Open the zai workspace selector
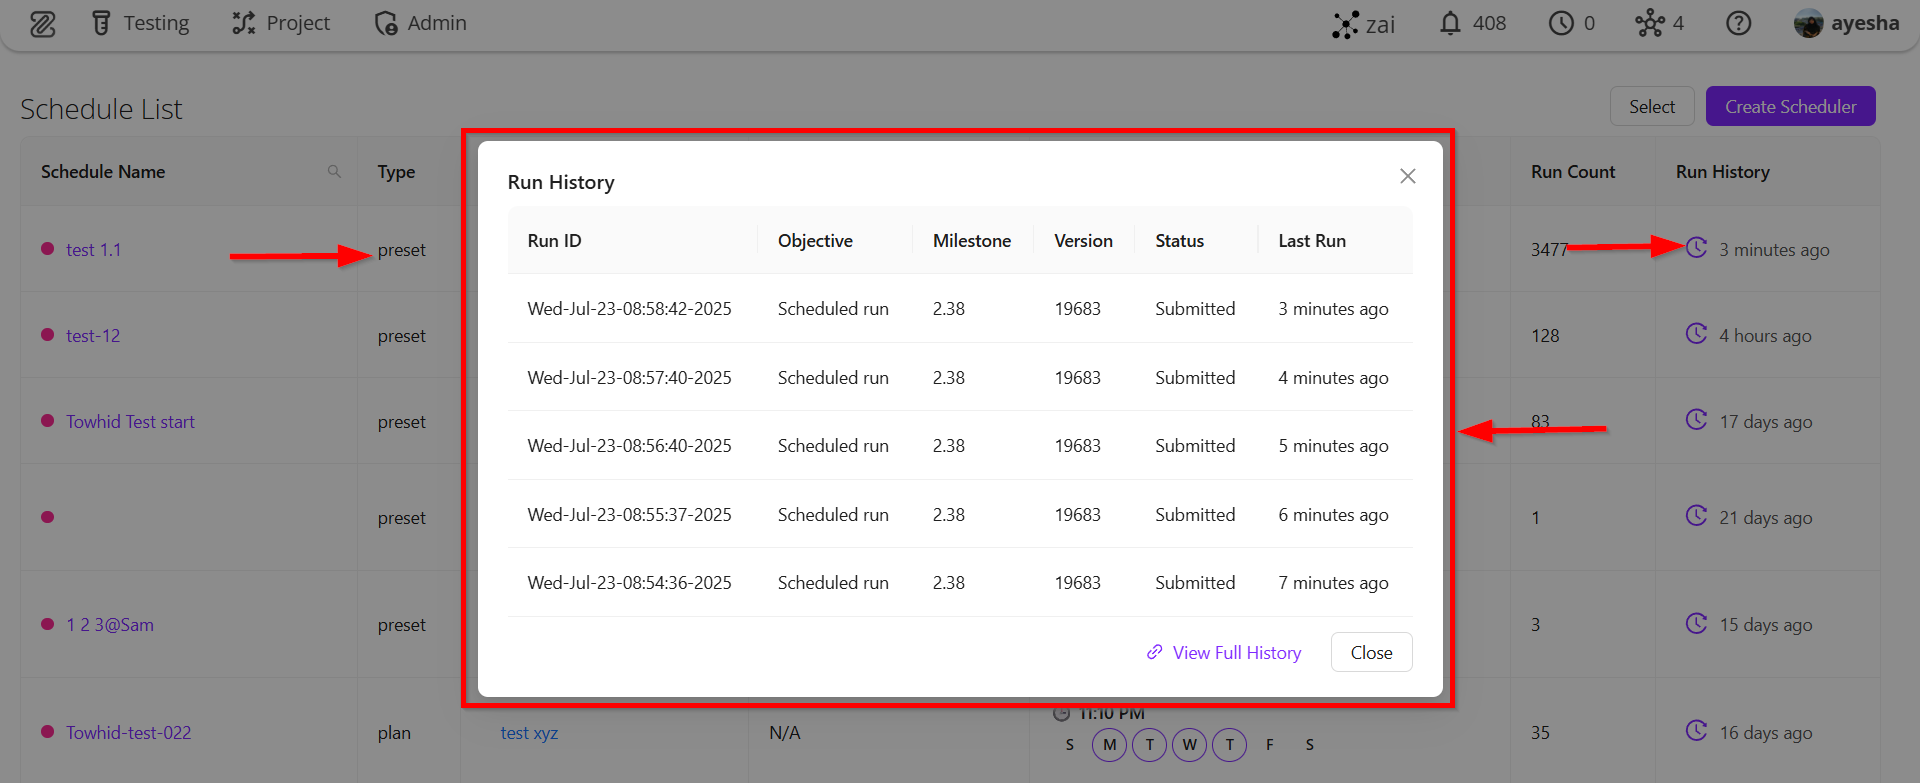This screenshot has width=1920, height=783. tap(1363, 24)
